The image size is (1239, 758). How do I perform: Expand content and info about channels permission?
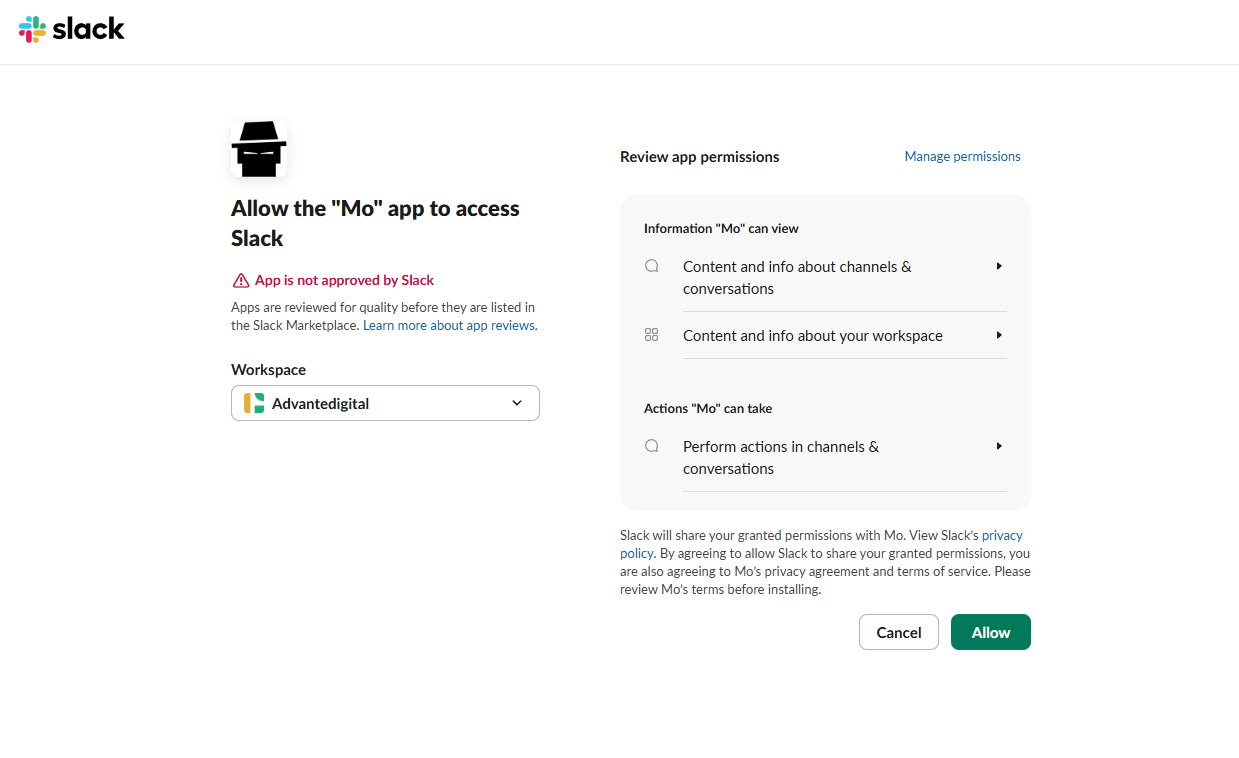[998, 265]
